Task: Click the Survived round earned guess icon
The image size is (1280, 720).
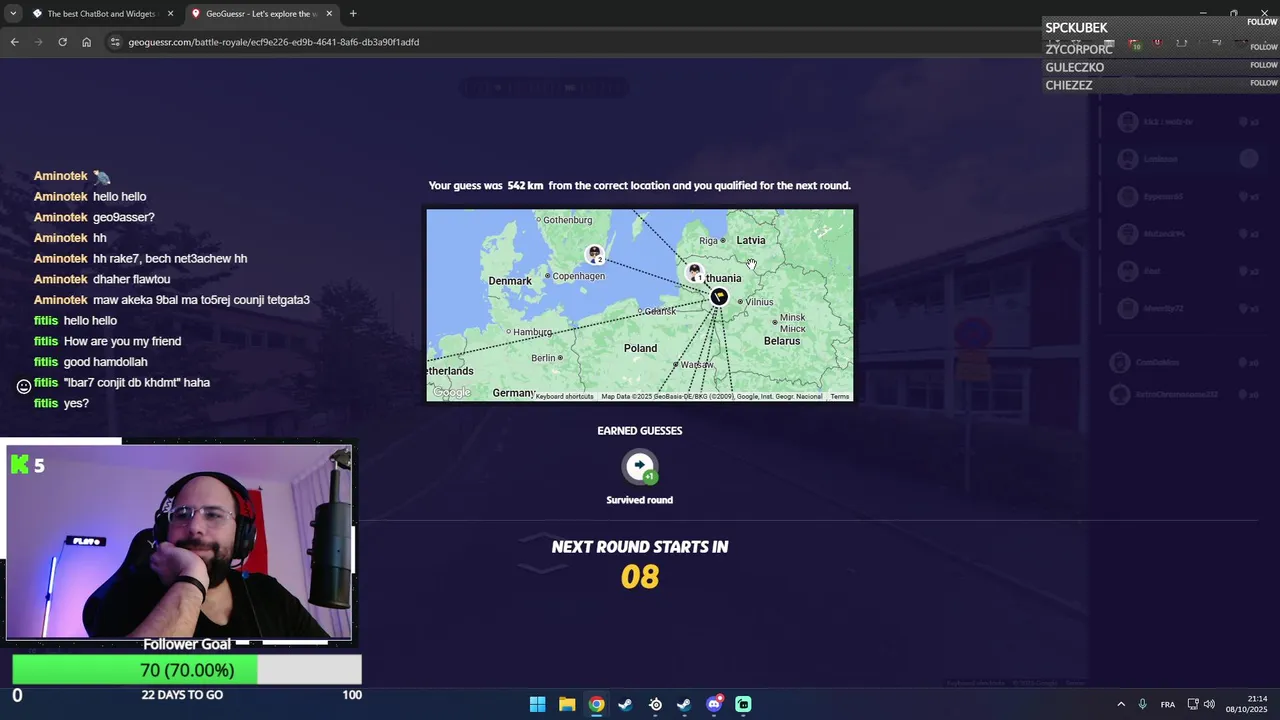Action: click(x=640, y=466)
